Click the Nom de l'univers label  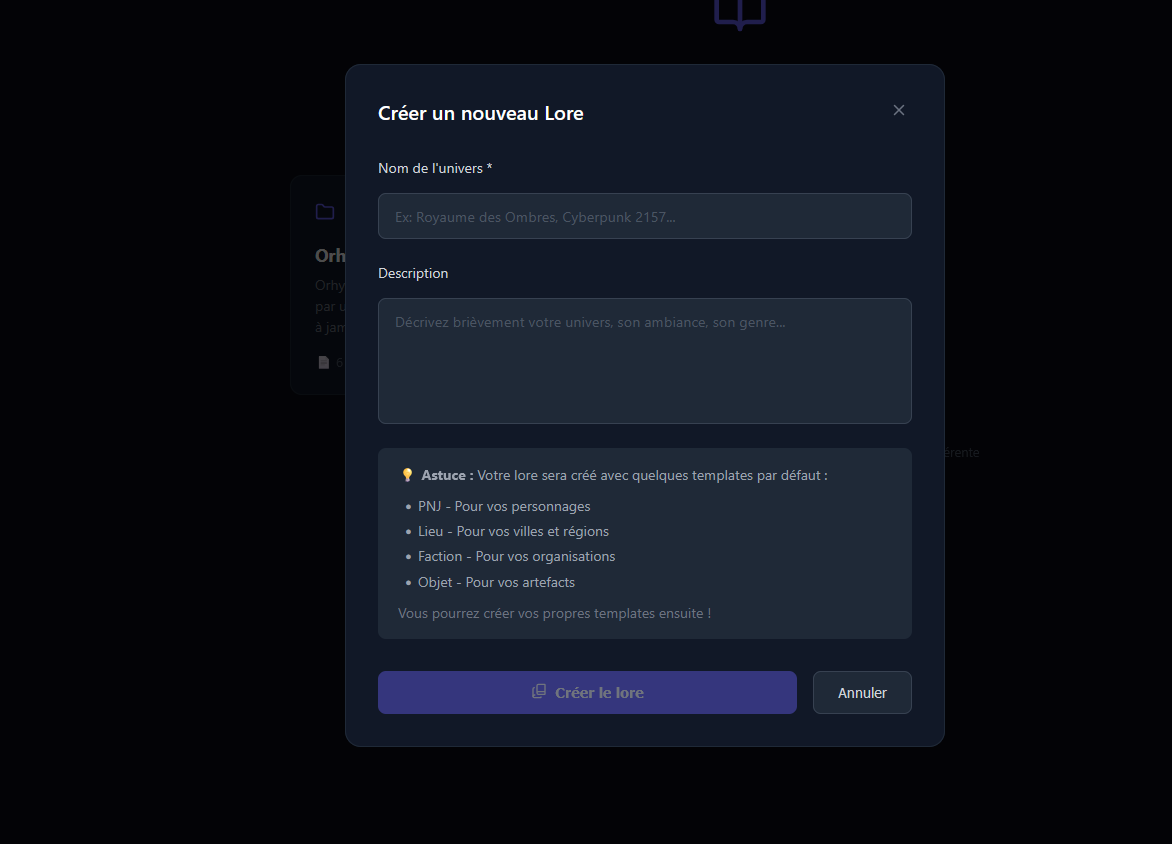[435, 168]
